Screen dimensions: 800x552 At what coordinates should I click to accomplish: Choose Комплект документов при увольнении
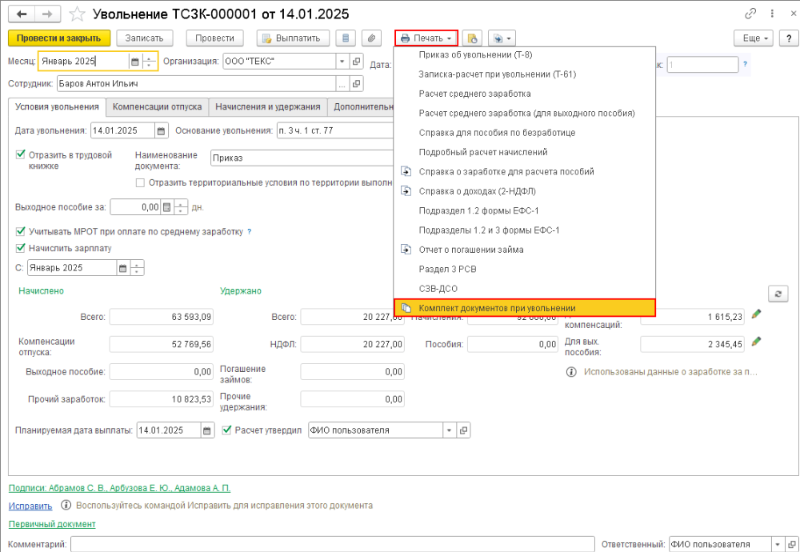point(524,308)
